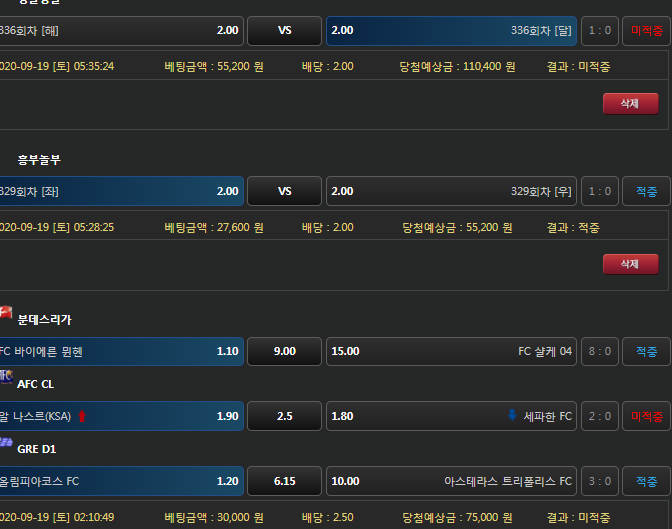This screenshot has height=529, width=672.
Task: Delete the 336회차 bet with 삭제 button
Action: pyautogui.click(x=630, y=103)
